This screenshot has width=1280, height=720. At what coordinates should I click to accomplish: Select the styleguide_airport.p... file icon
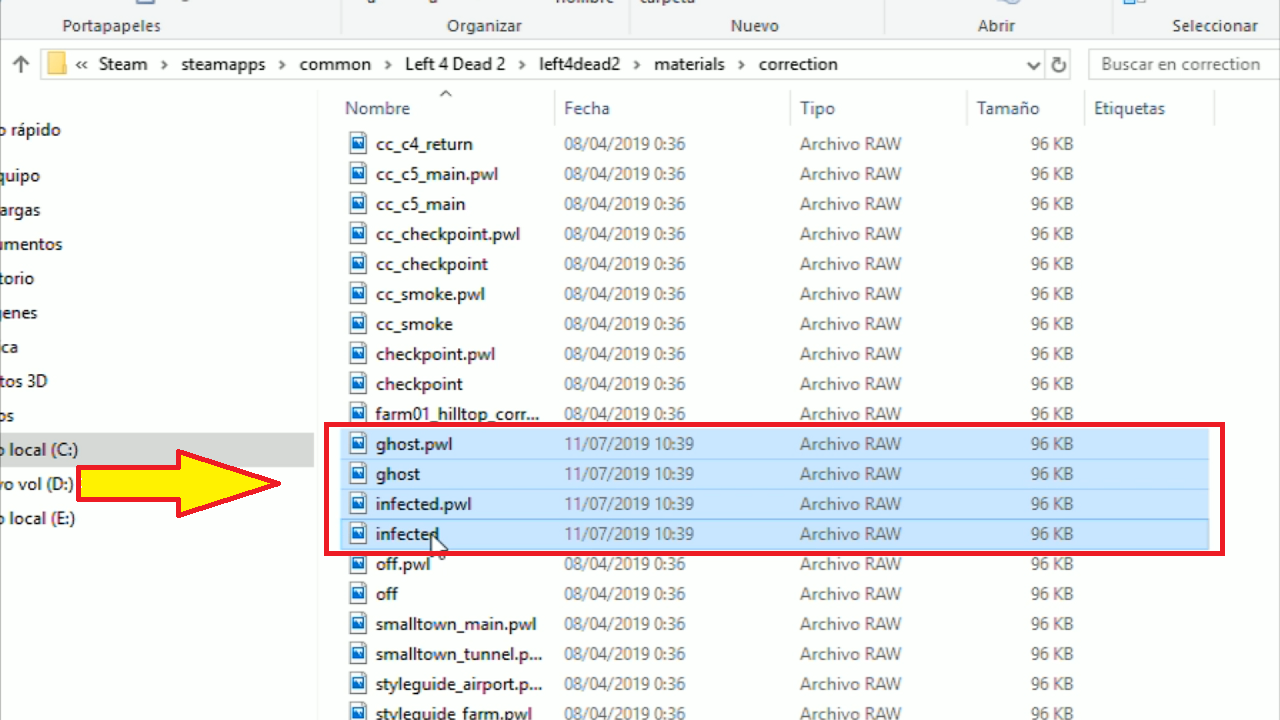pos(359,683)
